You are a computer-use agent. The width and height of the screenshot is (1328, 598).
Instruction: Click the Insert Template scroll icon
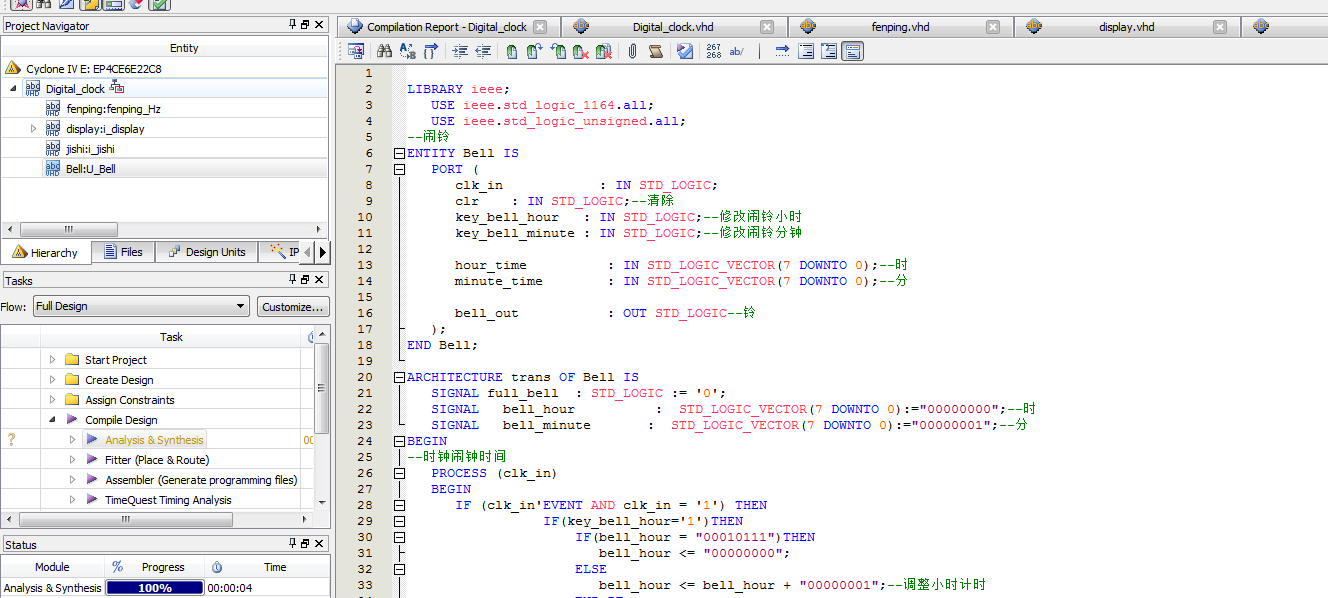coord(656,51)
